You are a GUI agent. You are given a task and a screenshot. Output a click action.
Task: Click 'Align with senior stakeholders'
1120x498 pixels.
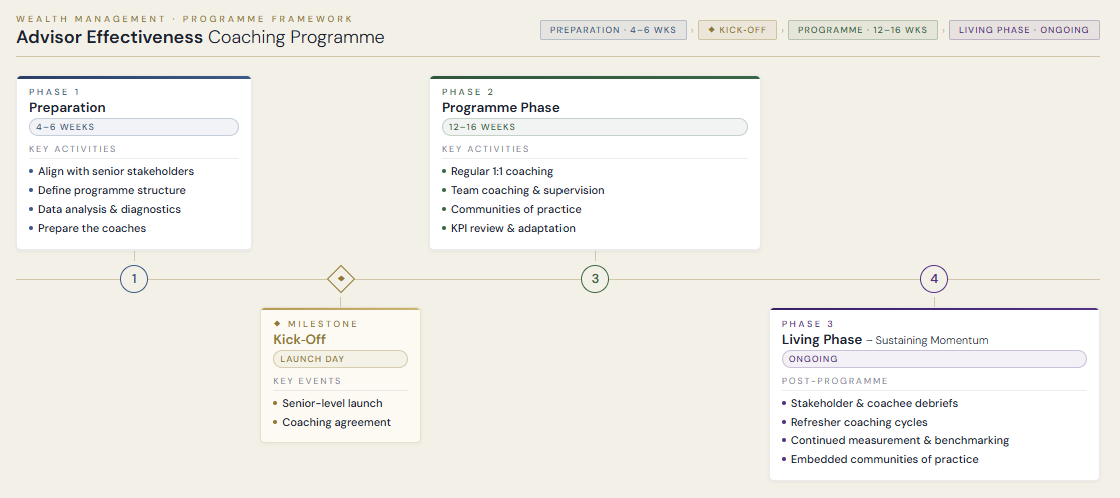[116, 171]
